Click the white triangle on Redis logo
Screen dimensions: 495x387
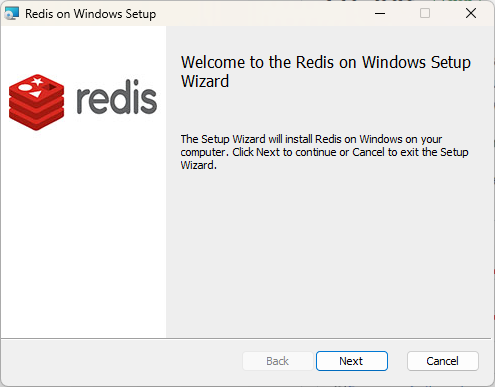36,94
